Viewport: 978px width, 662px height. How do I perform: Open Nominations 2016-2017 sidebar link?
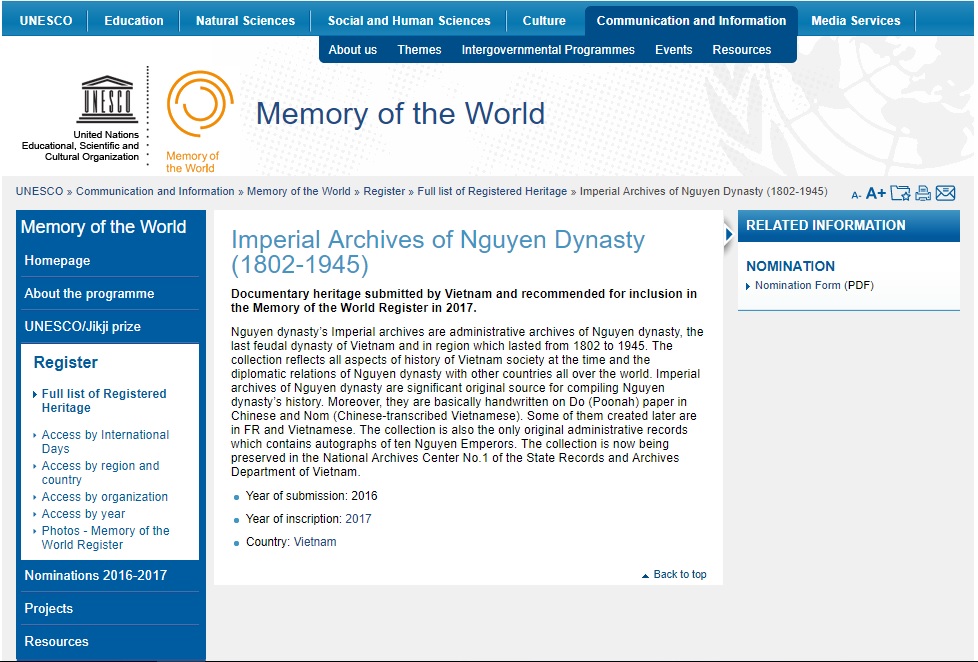95,576
